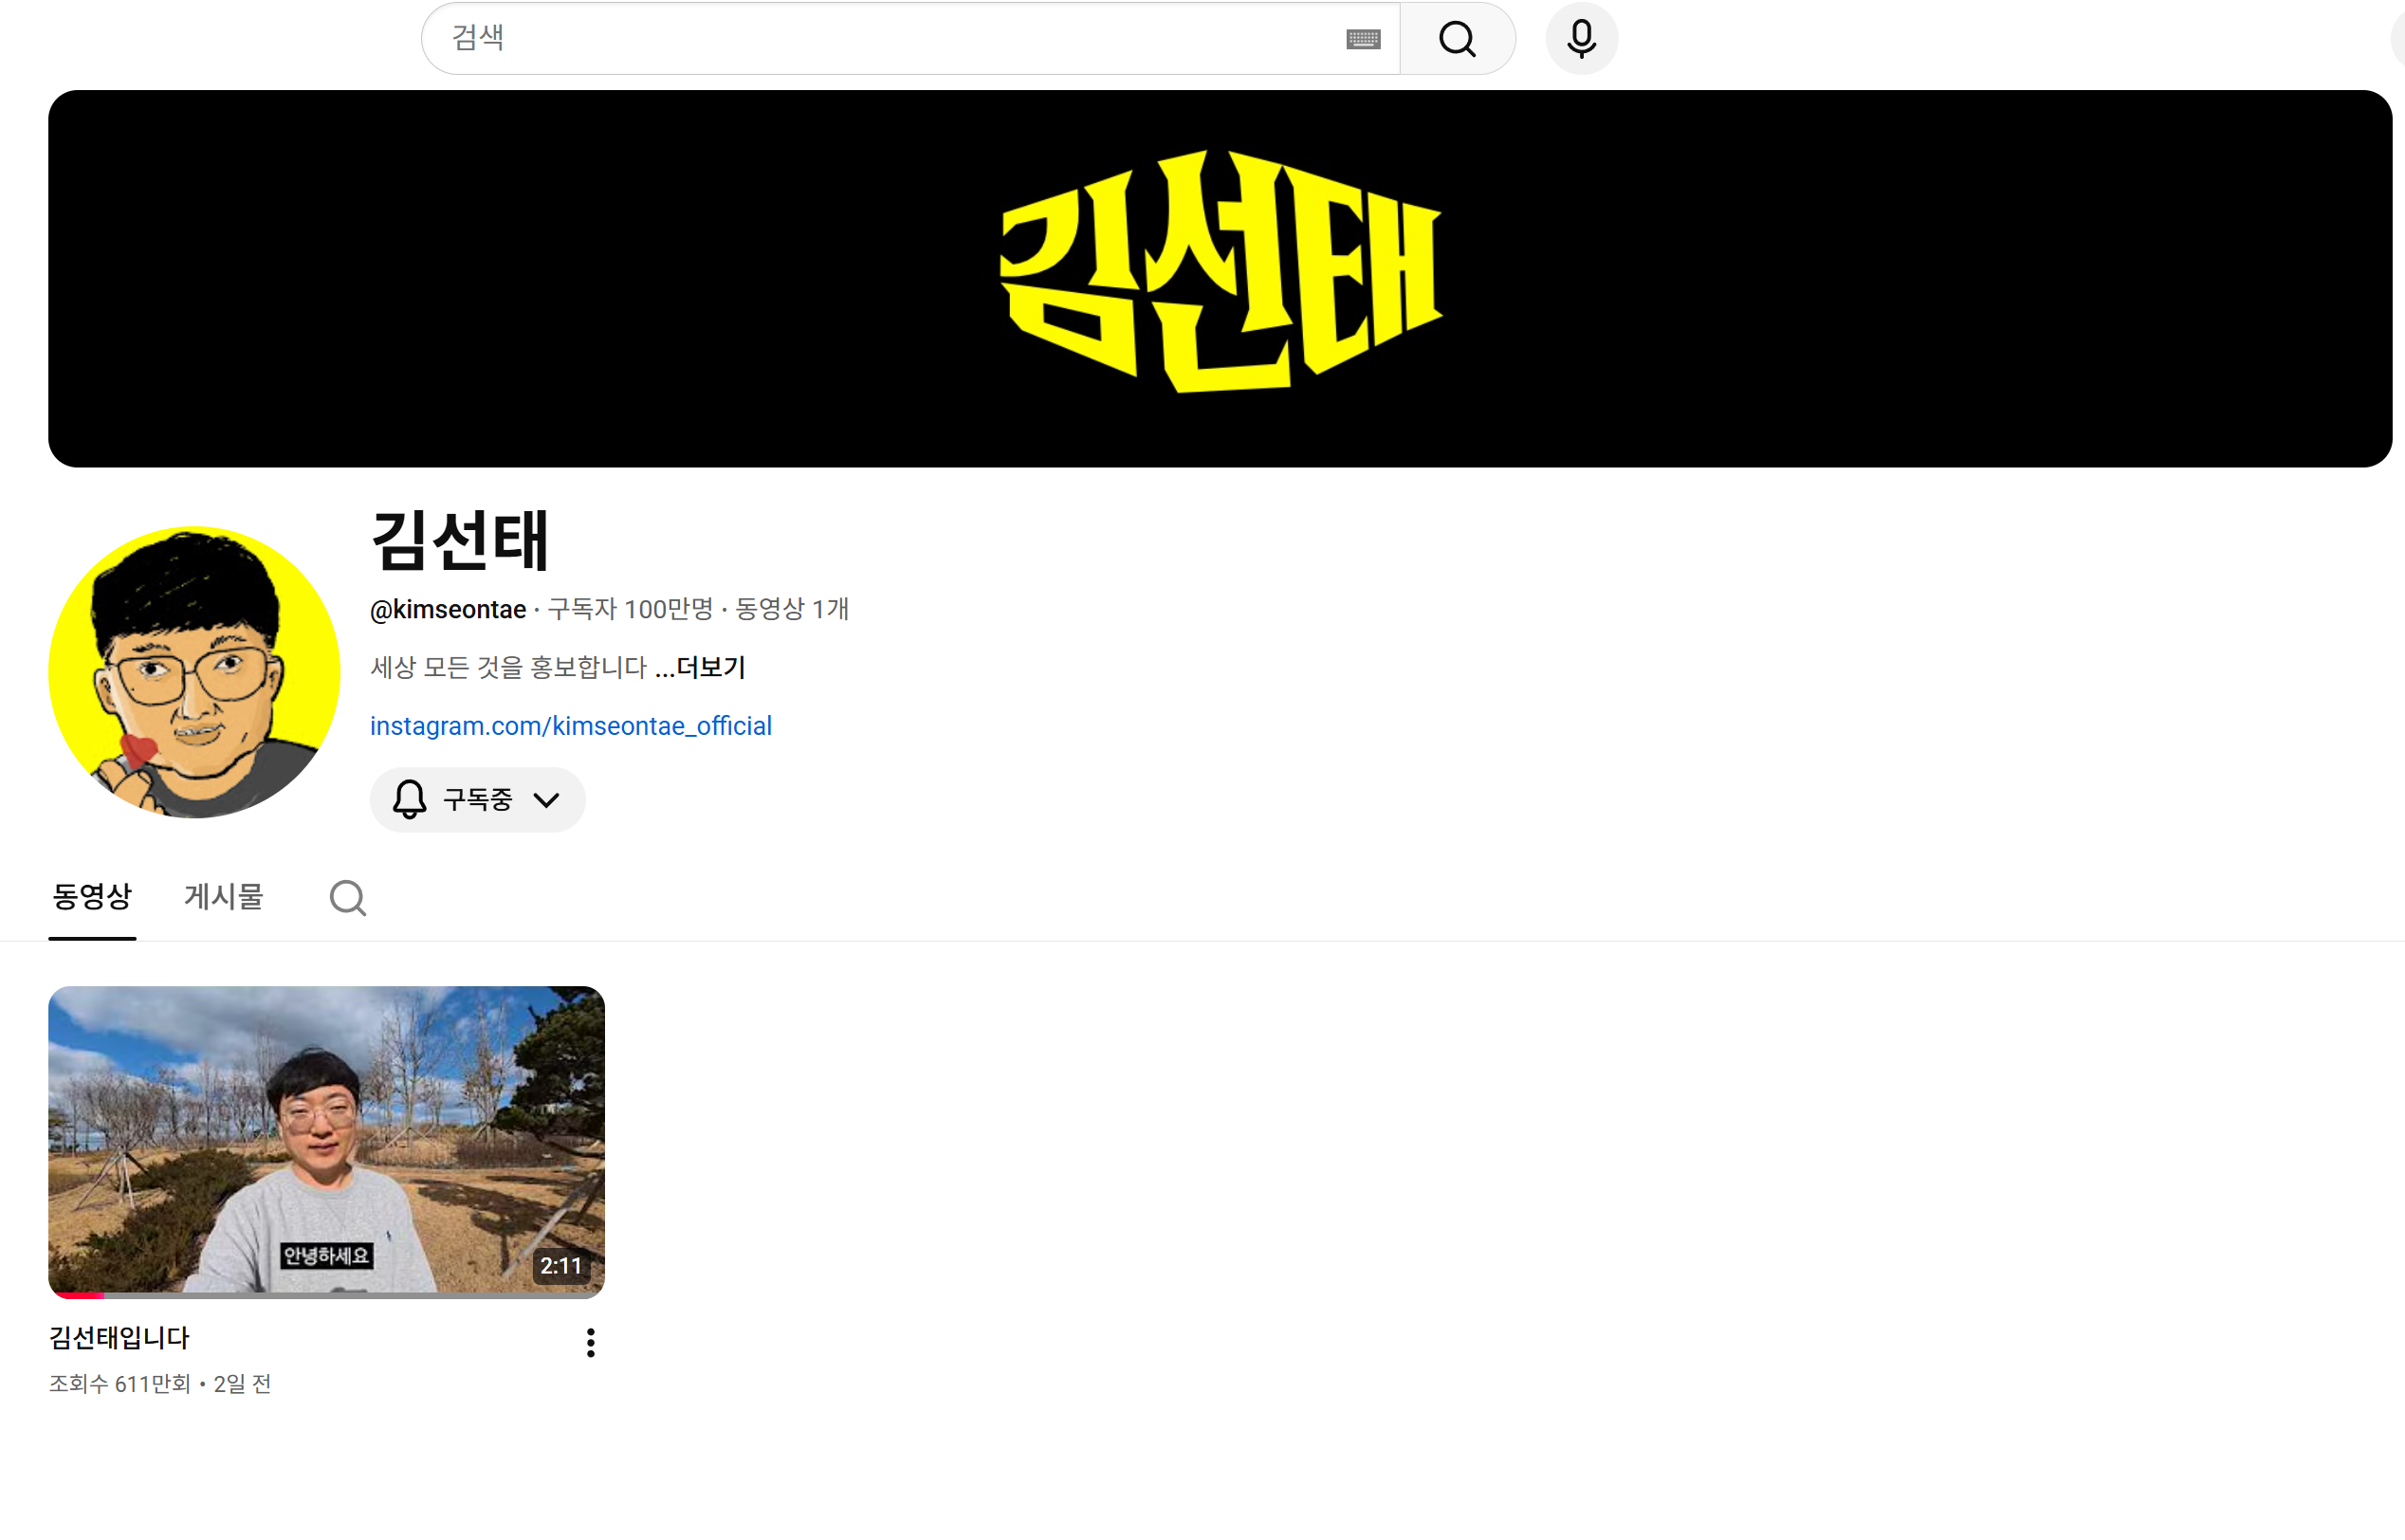Click the red watch progress bar on thumbnail
The width and height of the screenshot is (2405, 1540).
click(77, 1295)
